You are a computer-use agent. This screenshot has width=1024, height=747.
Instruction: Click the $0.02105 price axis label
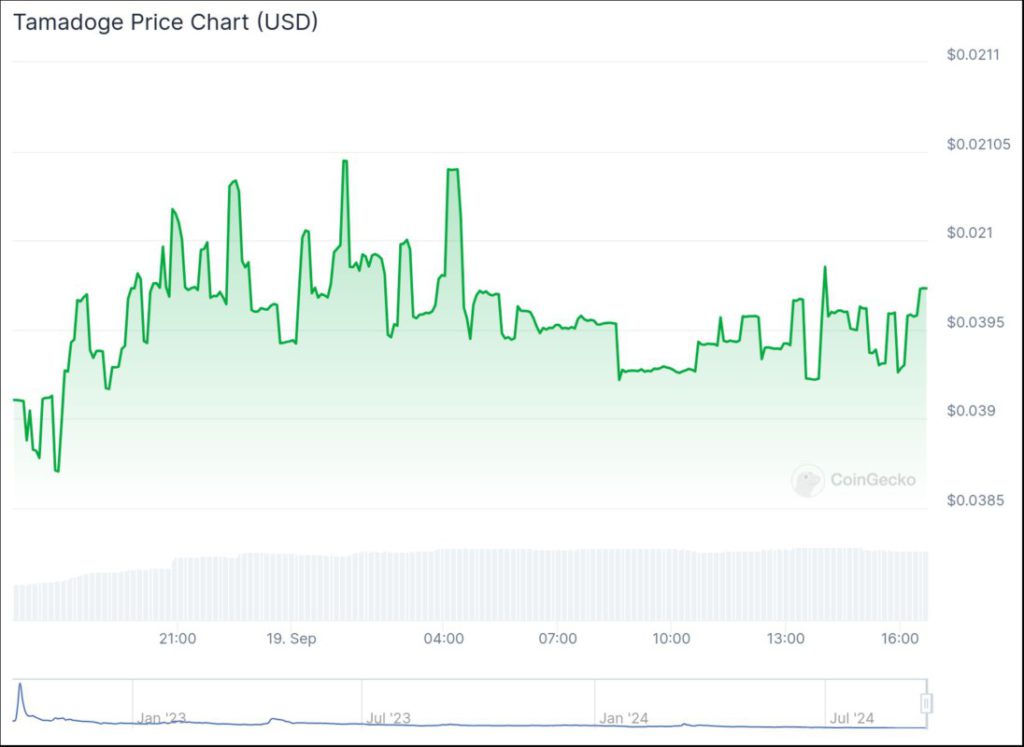click(978, 144)
